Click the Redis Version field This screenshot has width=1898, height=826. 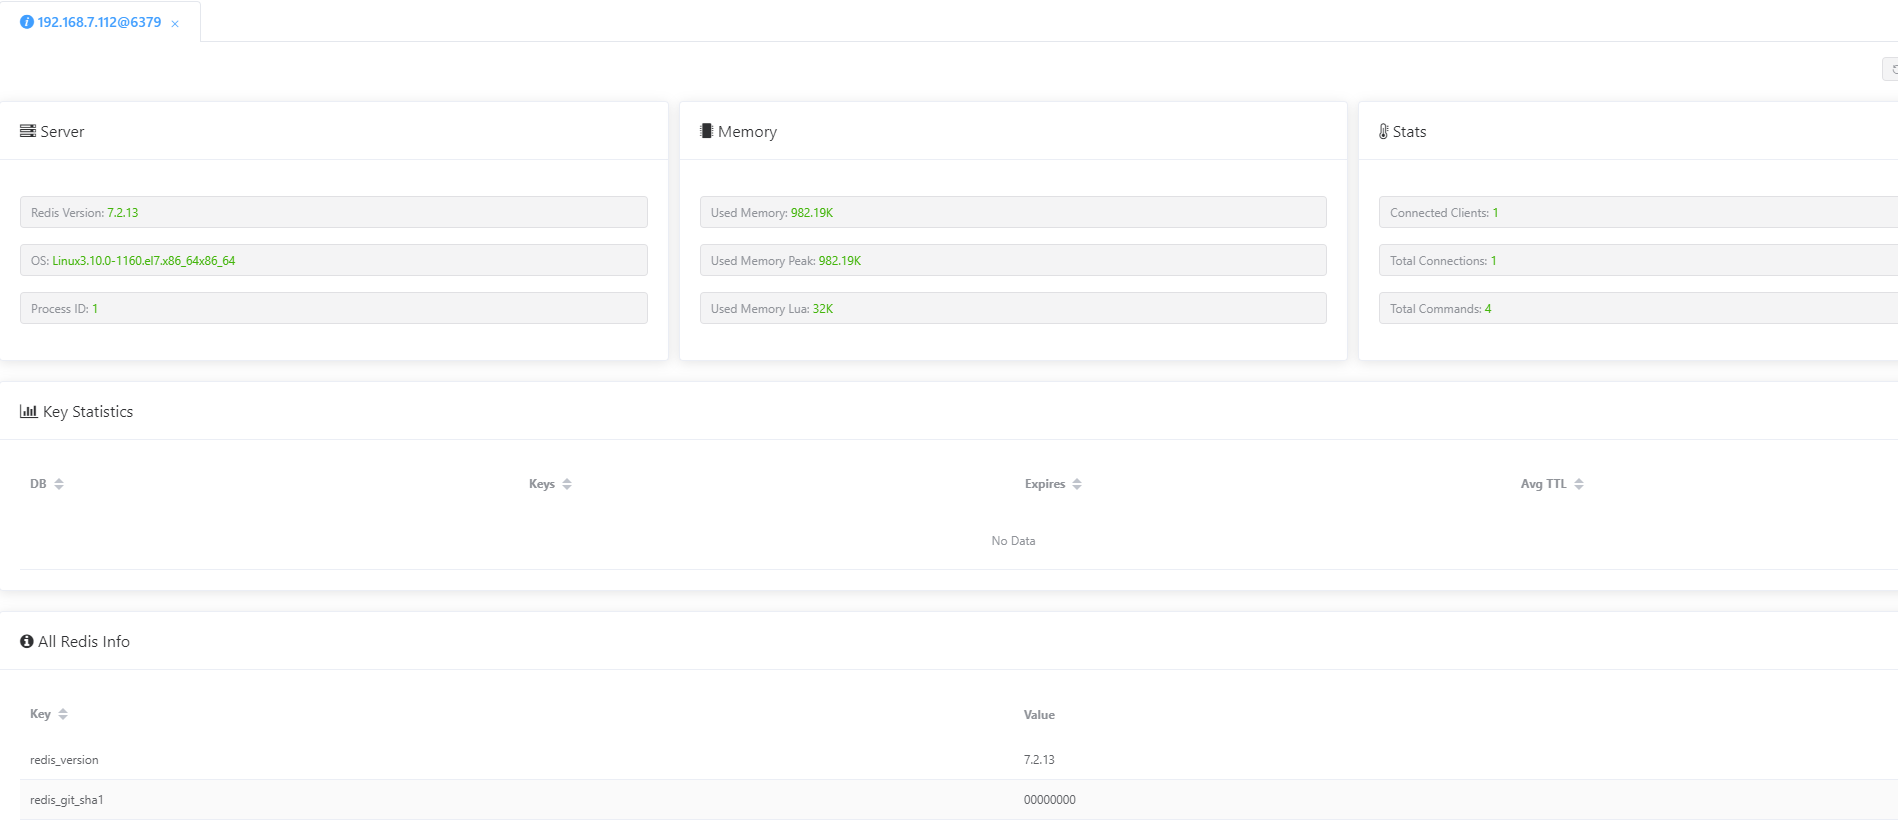coord(333,212)
